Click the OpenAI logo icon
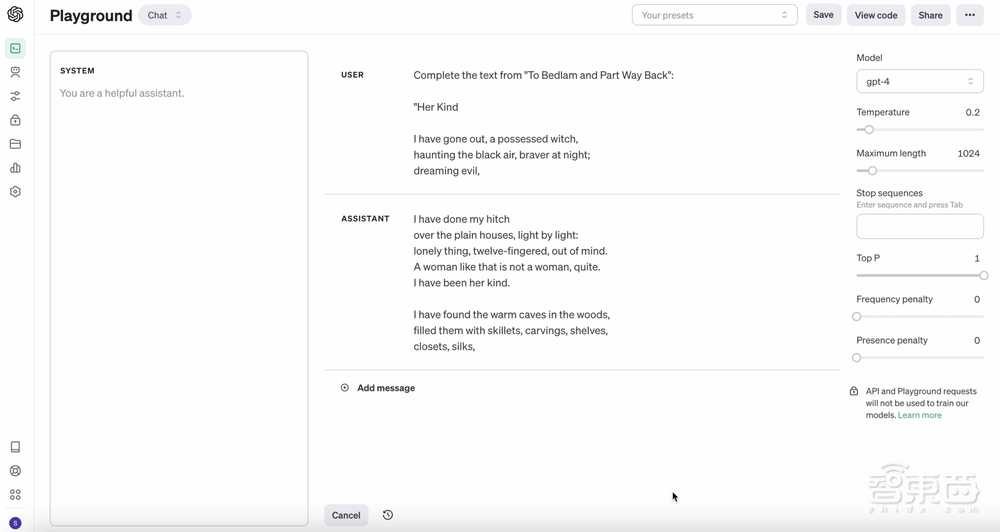 (15, 15)
